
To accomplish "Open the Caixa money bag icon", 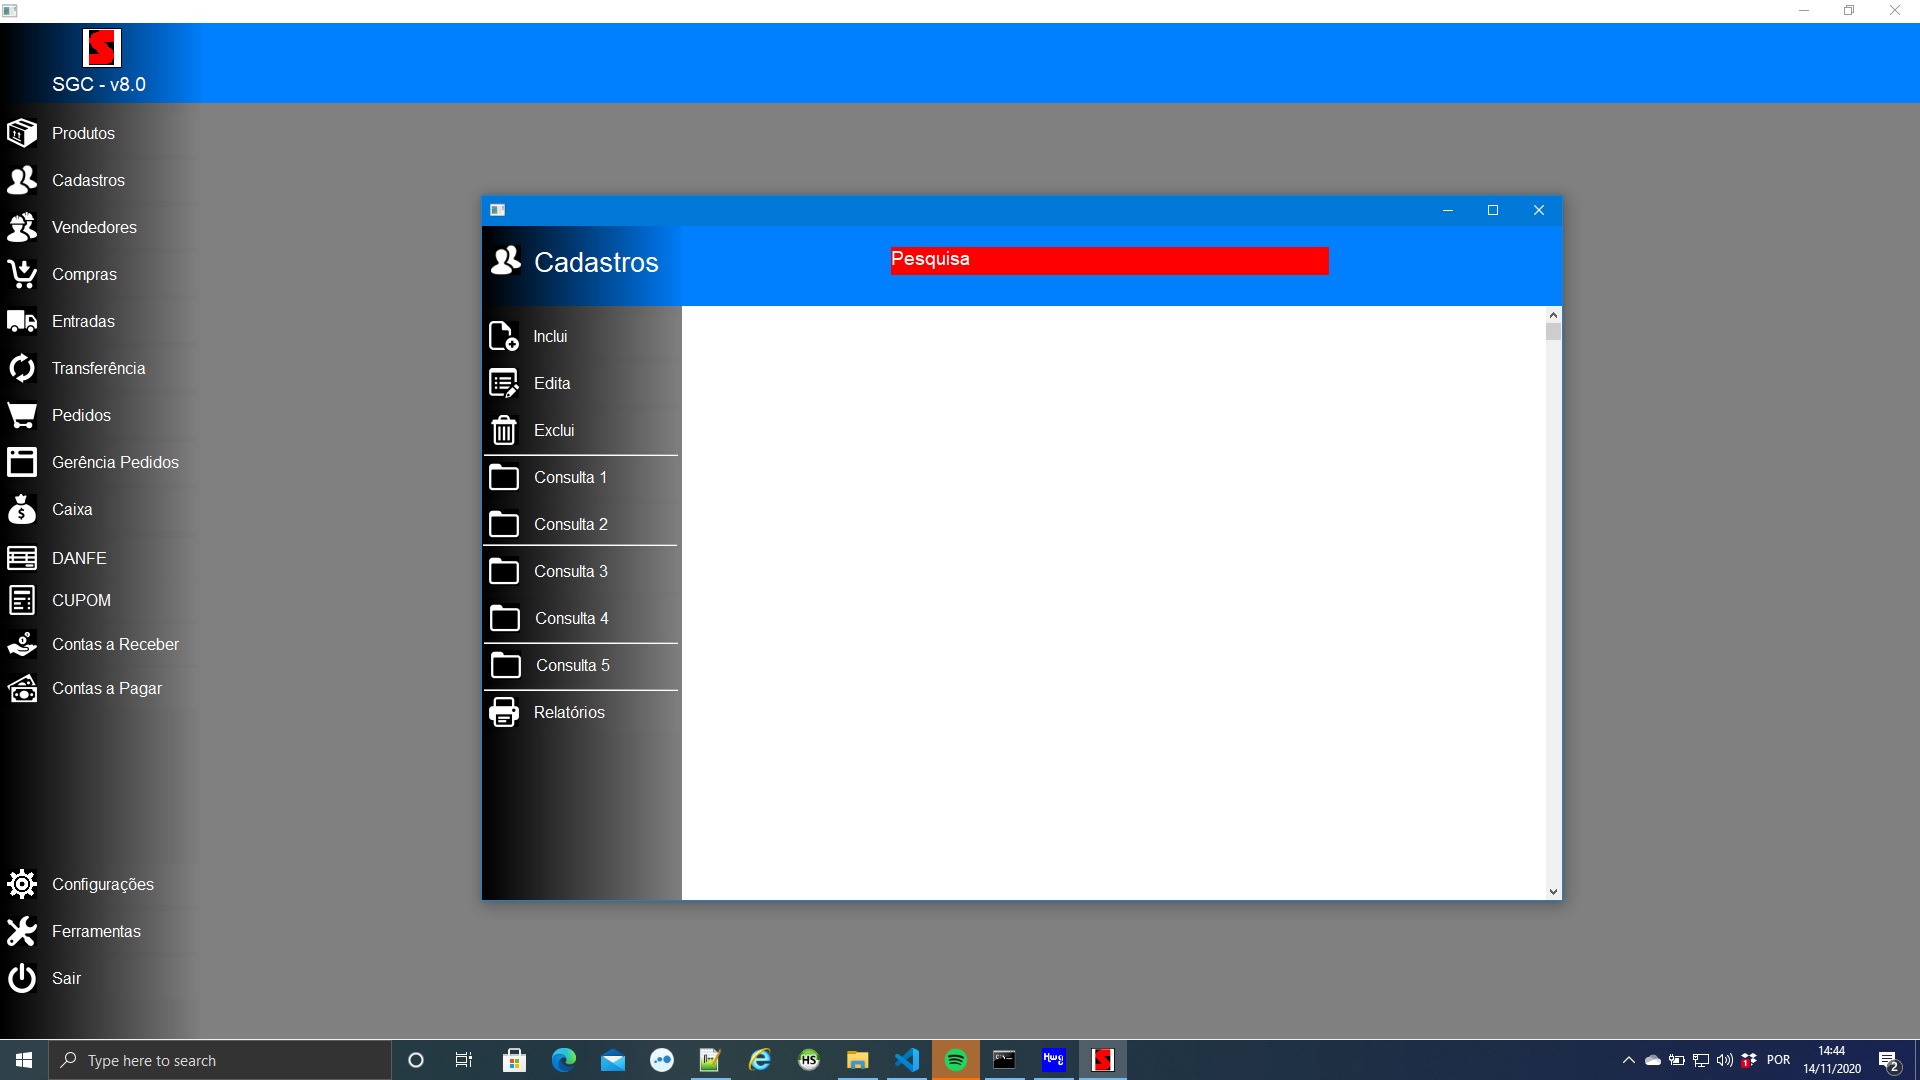I will tap(22, 509).
